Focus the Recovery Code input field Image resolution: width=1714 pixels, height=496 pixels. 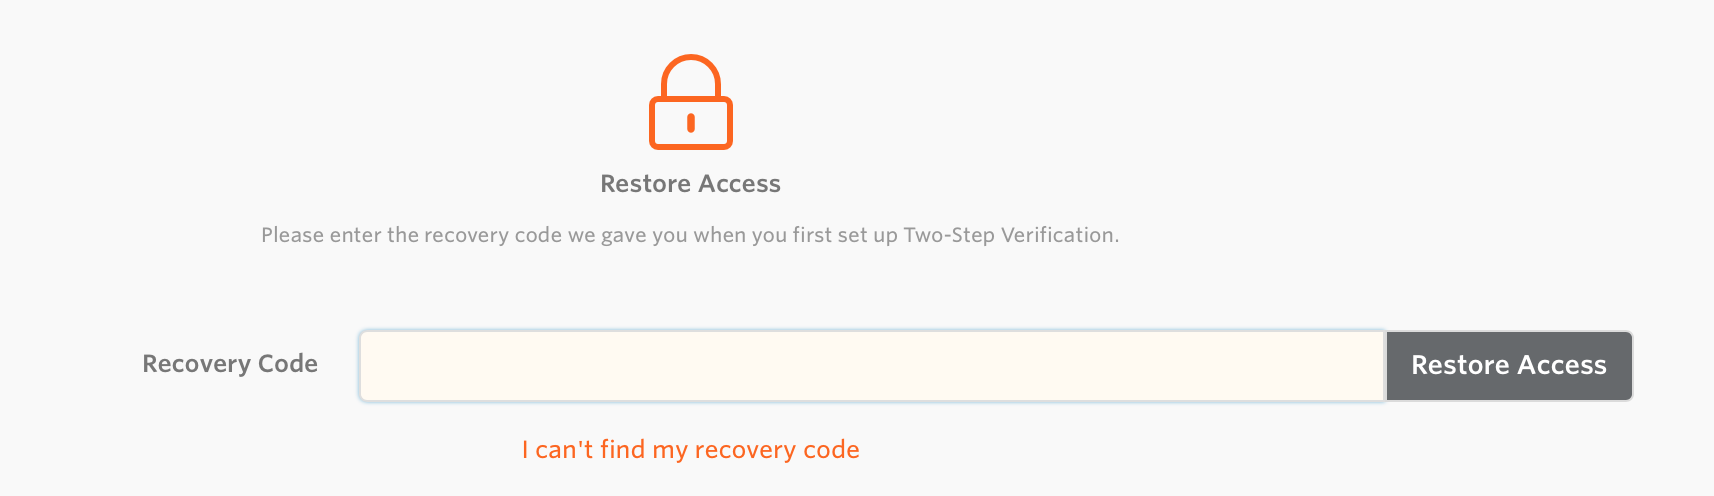[872, 366]
